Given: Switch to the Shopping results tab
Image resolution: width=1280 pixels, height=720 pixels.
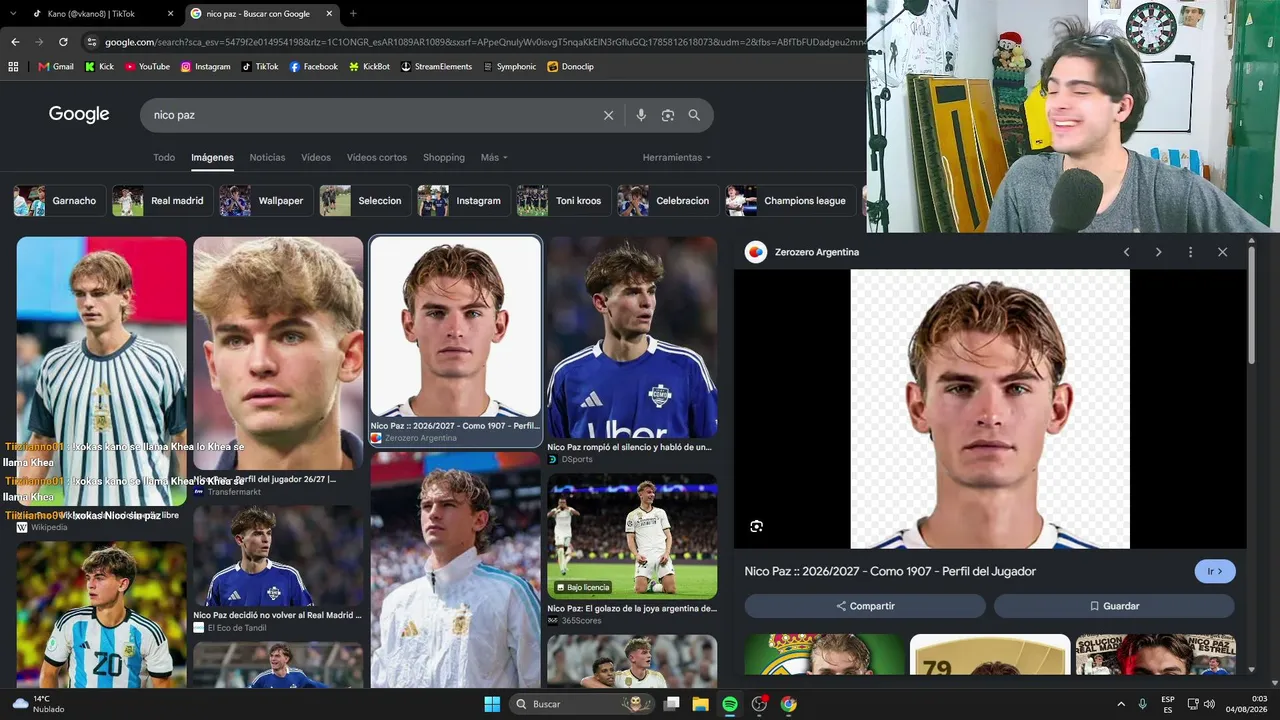Looking at the screenshot, I should [x=444, y=158].
